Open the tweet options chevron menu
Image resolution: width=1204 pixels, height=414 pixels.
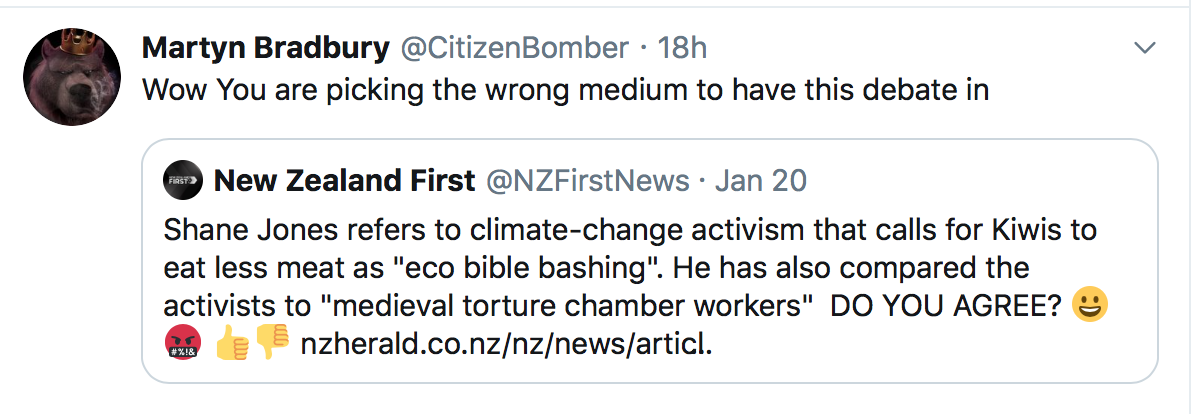click(x=1144, y=48)
